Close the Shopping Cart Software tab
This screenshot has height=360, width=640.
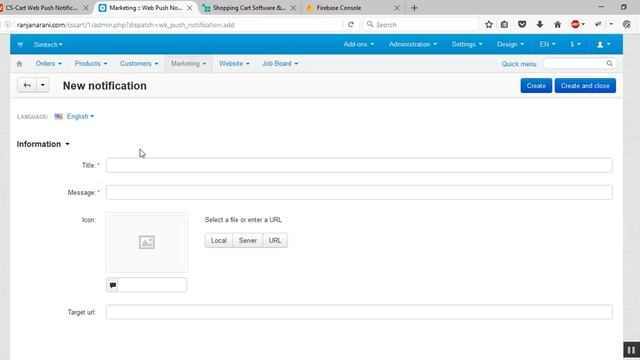point(293,8)
